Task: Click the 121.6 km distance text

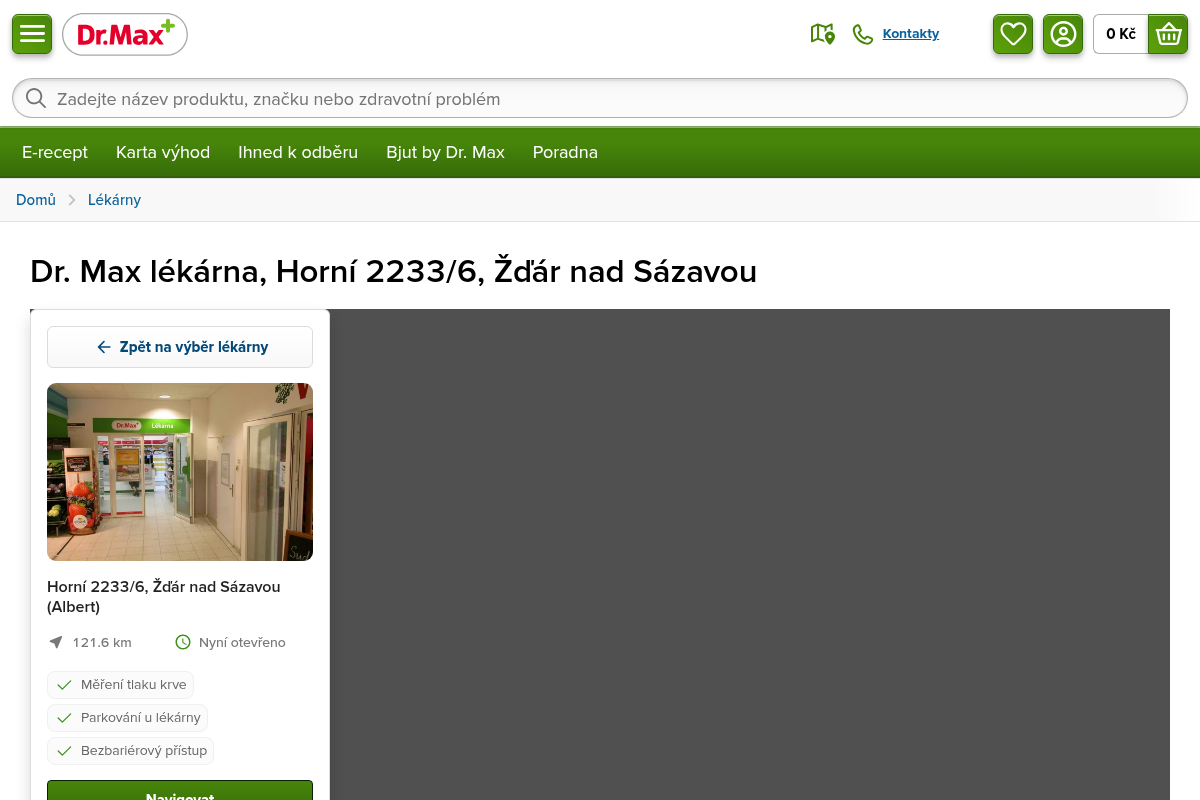Action: [x=102, y=642]
